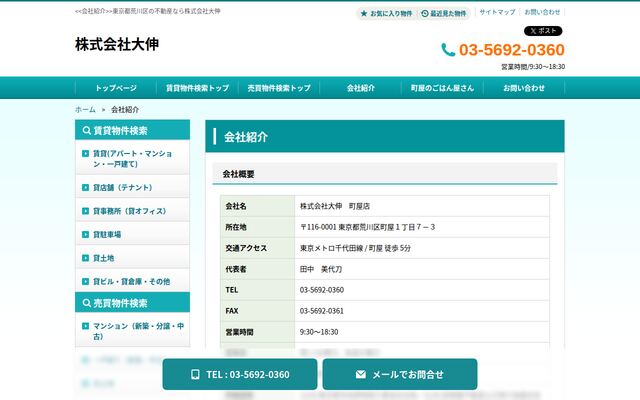Open 町屋のごはん屋さん navigation item
The image size is (640, 400).
point(442,88)
